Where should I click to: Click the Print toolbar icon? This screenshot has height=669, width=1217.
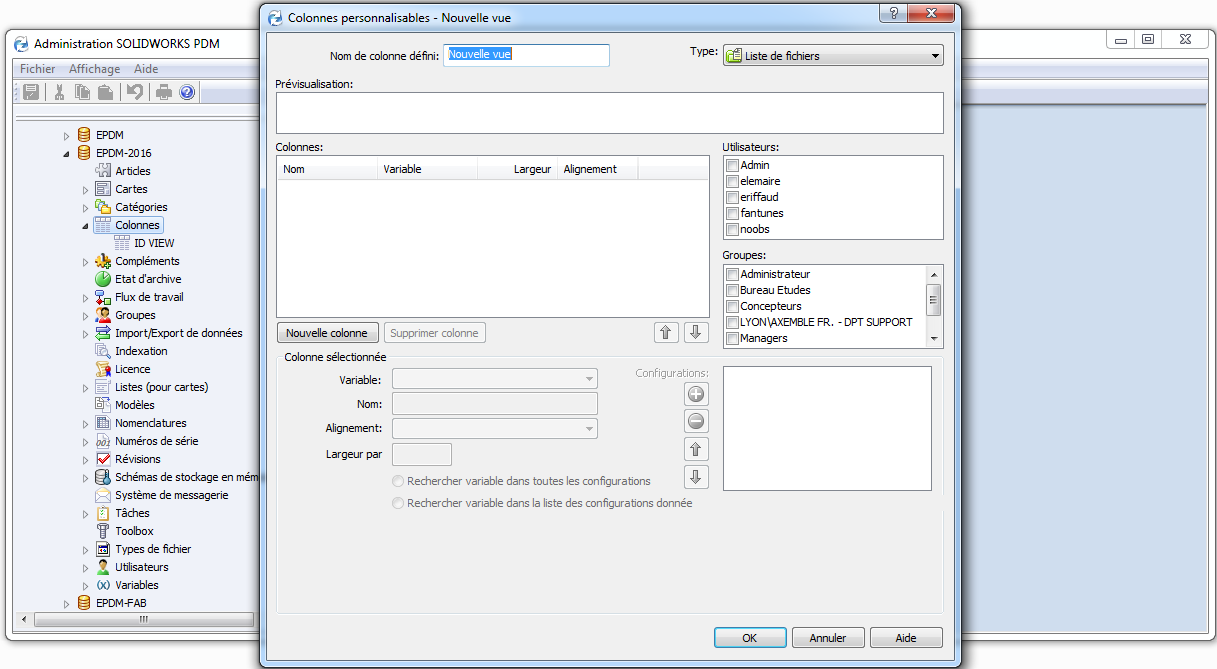pos(164,92)
